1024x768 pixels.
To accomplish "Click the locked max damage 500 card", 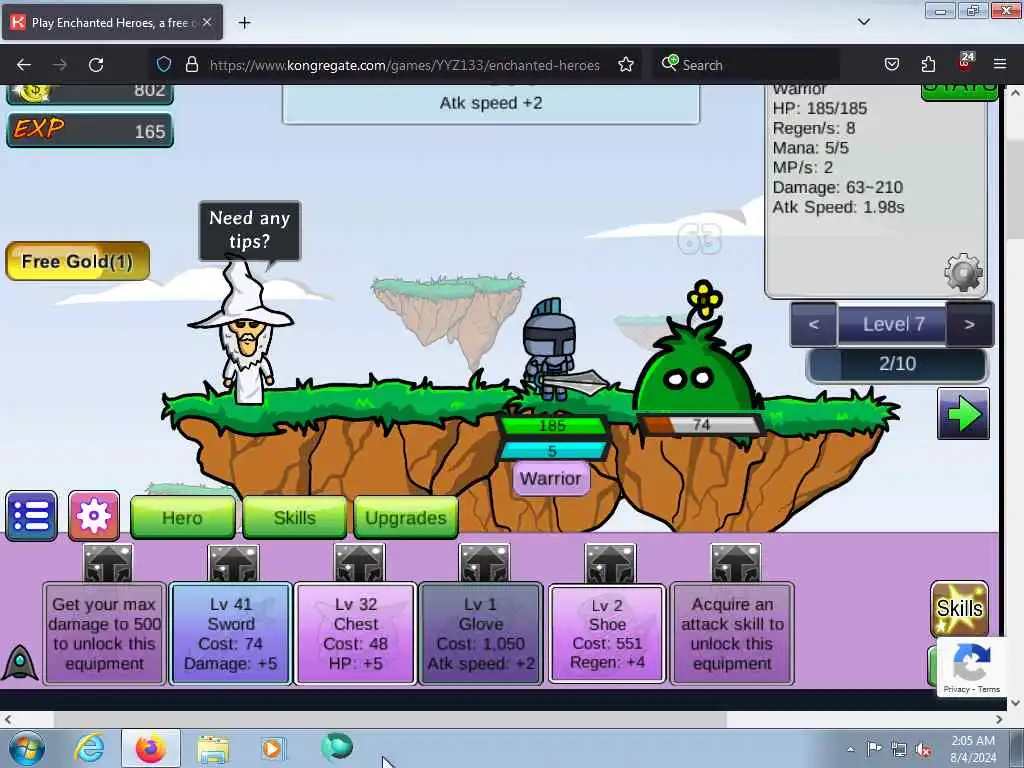I will tap(104, 633).
